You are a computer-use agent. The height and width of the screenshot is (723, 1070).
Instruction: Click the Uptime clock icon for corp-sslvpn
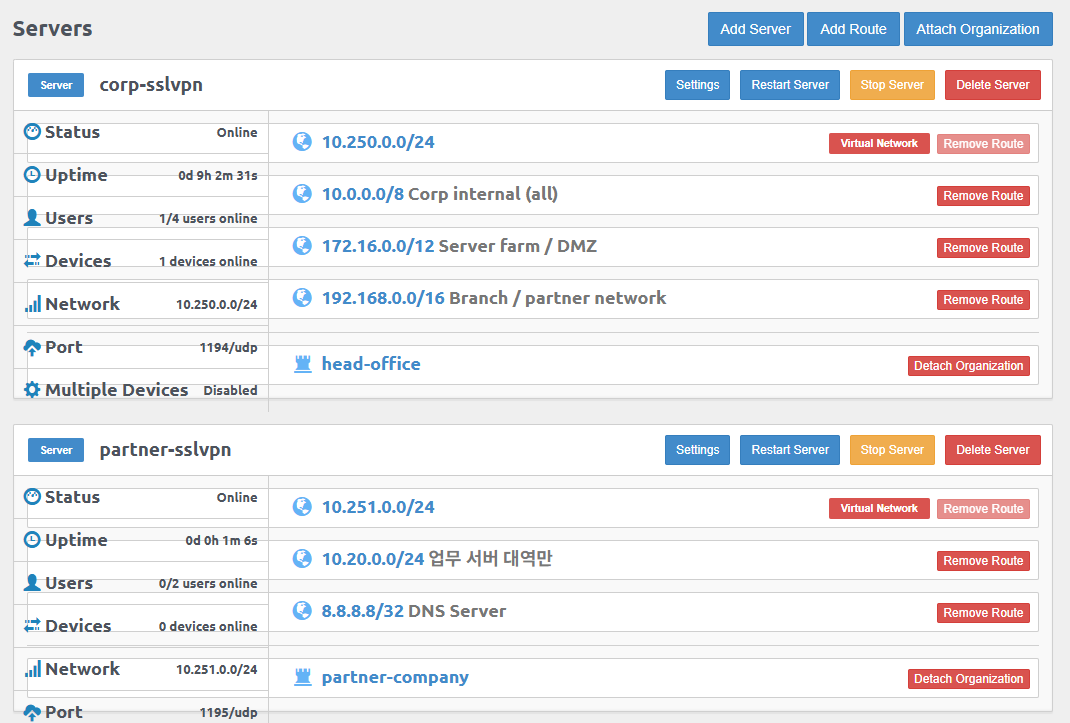coord(32,175)
